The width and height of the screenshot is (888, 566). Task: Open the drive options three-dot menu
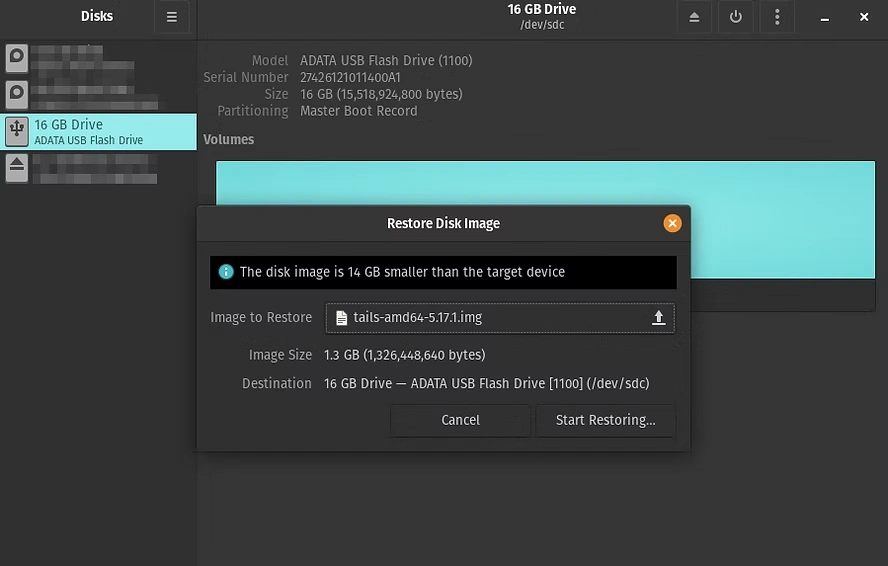(x=777, y=17)
